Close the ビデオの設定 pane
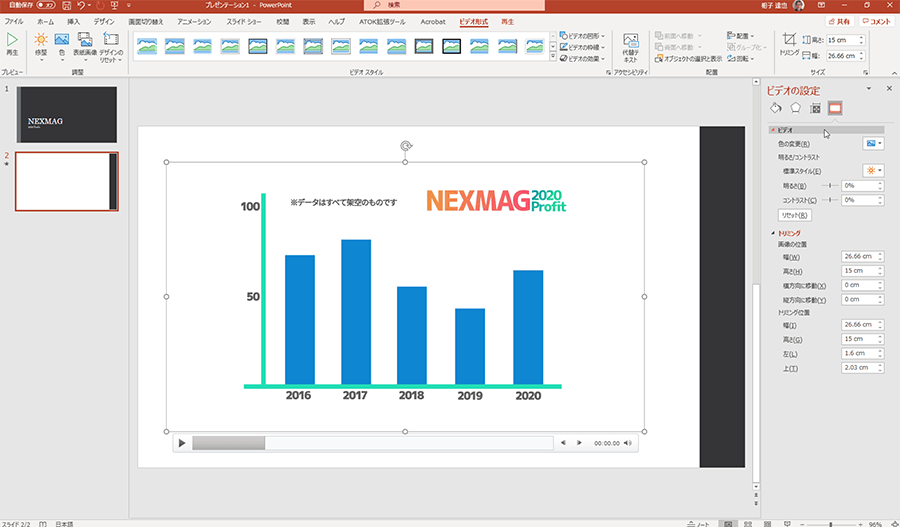The image size is (900, 527). click(889, 88)
